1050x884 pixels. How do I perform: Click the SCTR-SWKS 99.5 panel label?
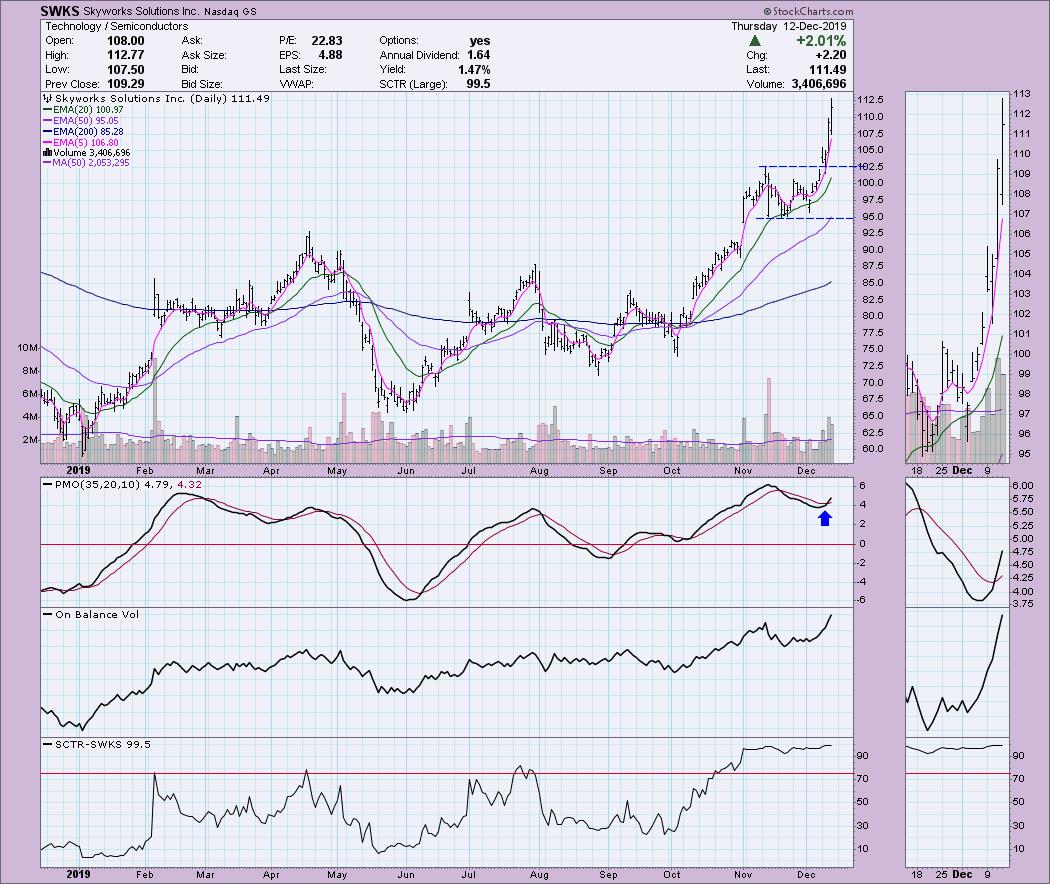click(102, 744)
